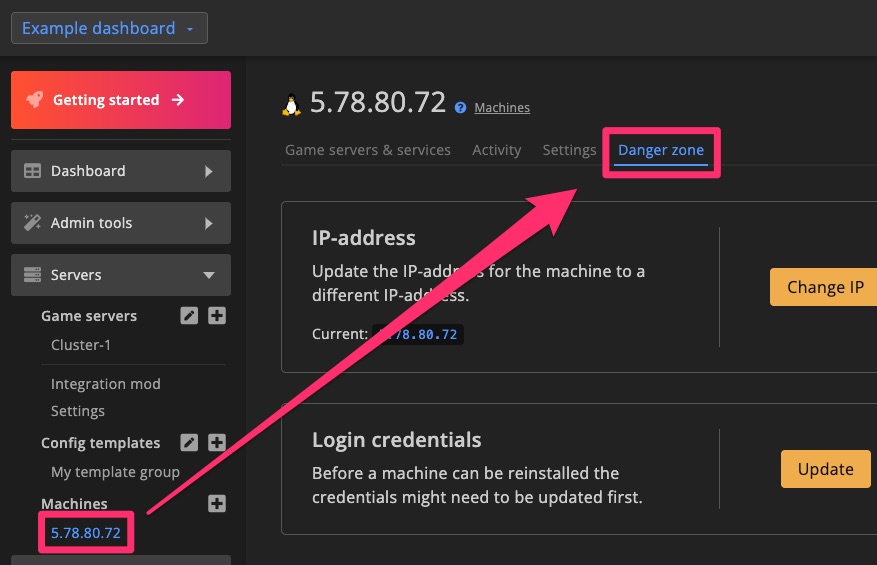Add a new machine with plus icon
Screen dimensions: 877x565
click(x=217, y=504)
